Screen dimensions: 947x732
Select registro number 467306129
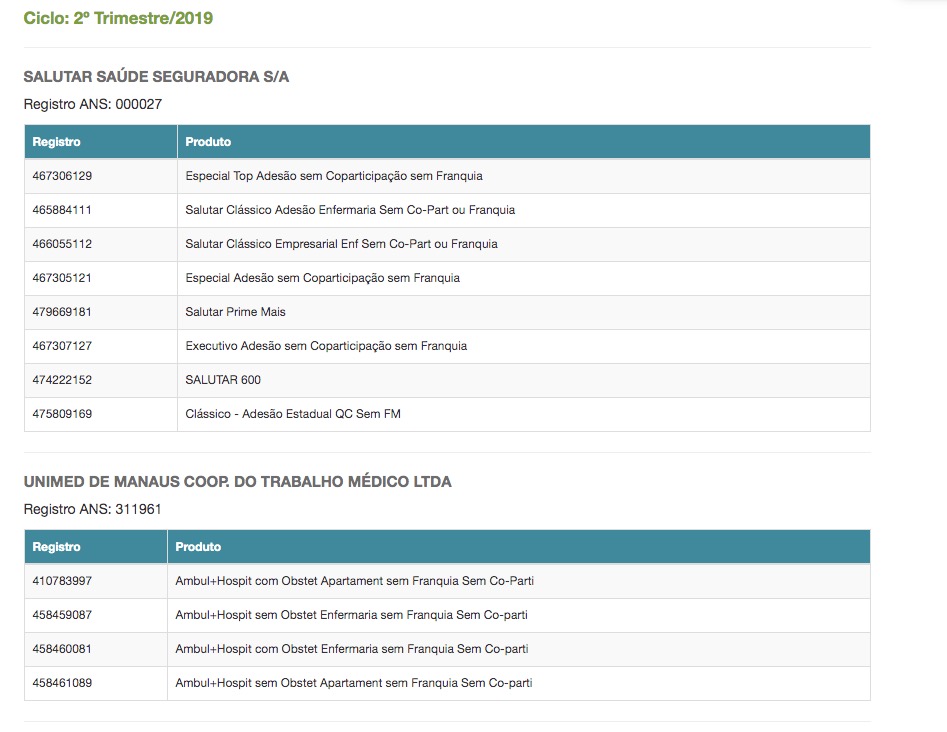point(62,176)
